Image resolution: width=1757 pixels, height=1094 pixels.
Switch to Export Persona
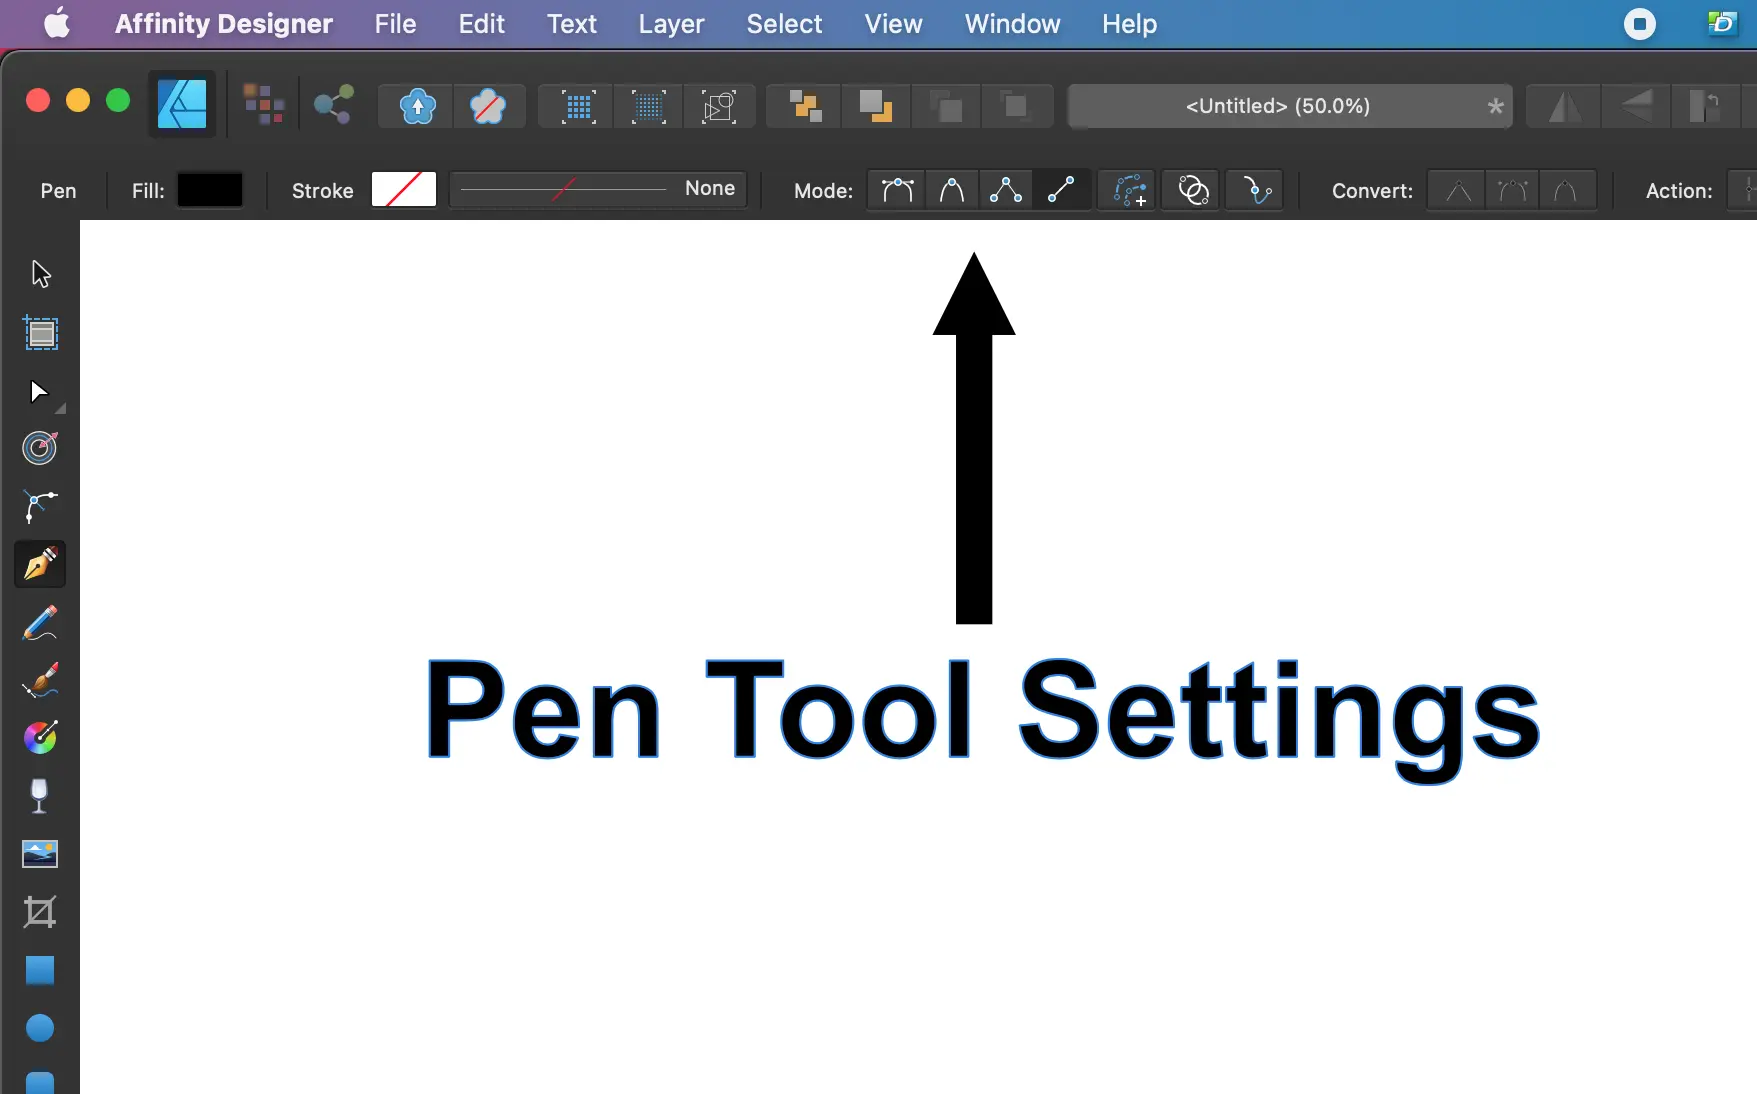pyautogui.click(x=333, y=105)
